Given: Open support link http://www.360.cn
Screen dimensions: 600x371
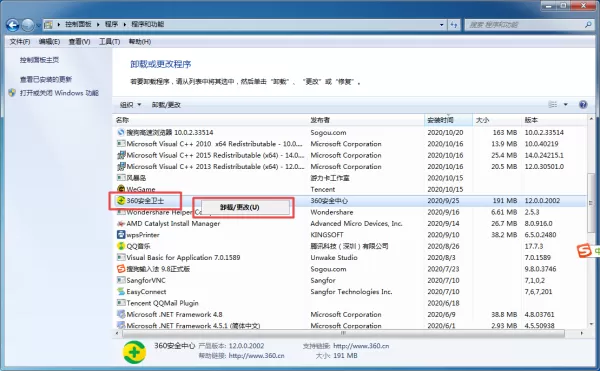Looking at the screenshot, I should click(361, 346).
